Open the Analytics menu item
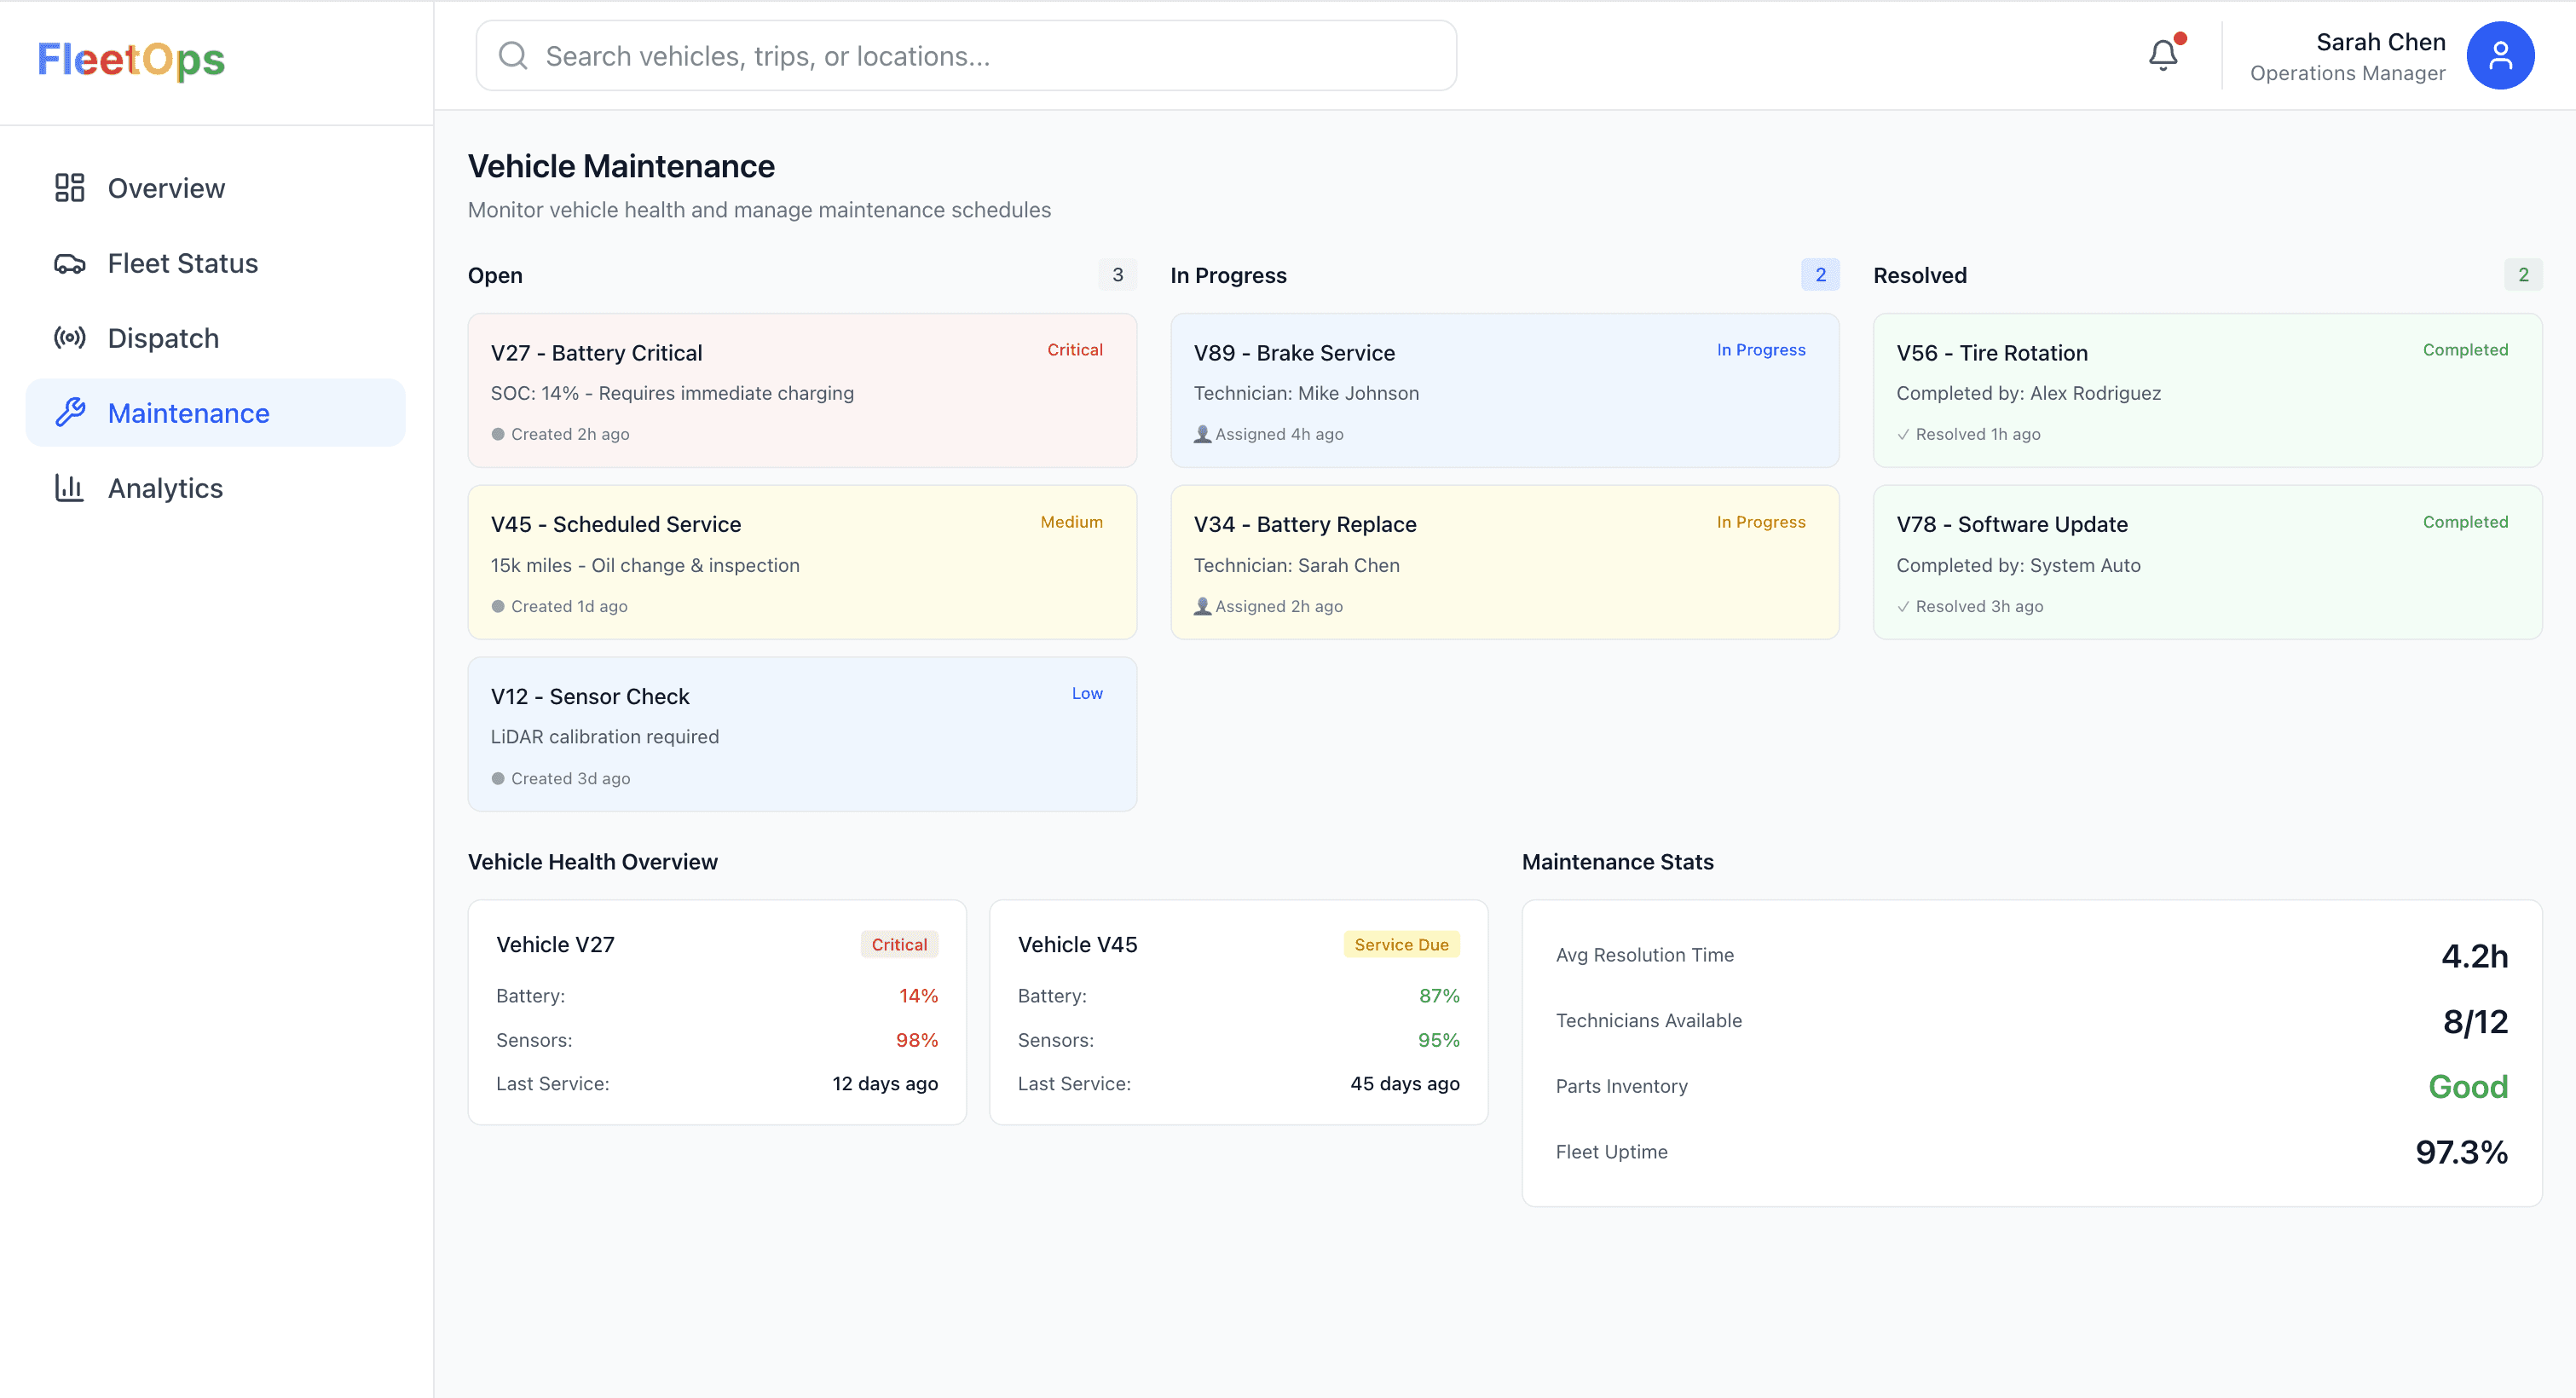Screen dimensions: 2576x1398 click(x=166, y=488)
